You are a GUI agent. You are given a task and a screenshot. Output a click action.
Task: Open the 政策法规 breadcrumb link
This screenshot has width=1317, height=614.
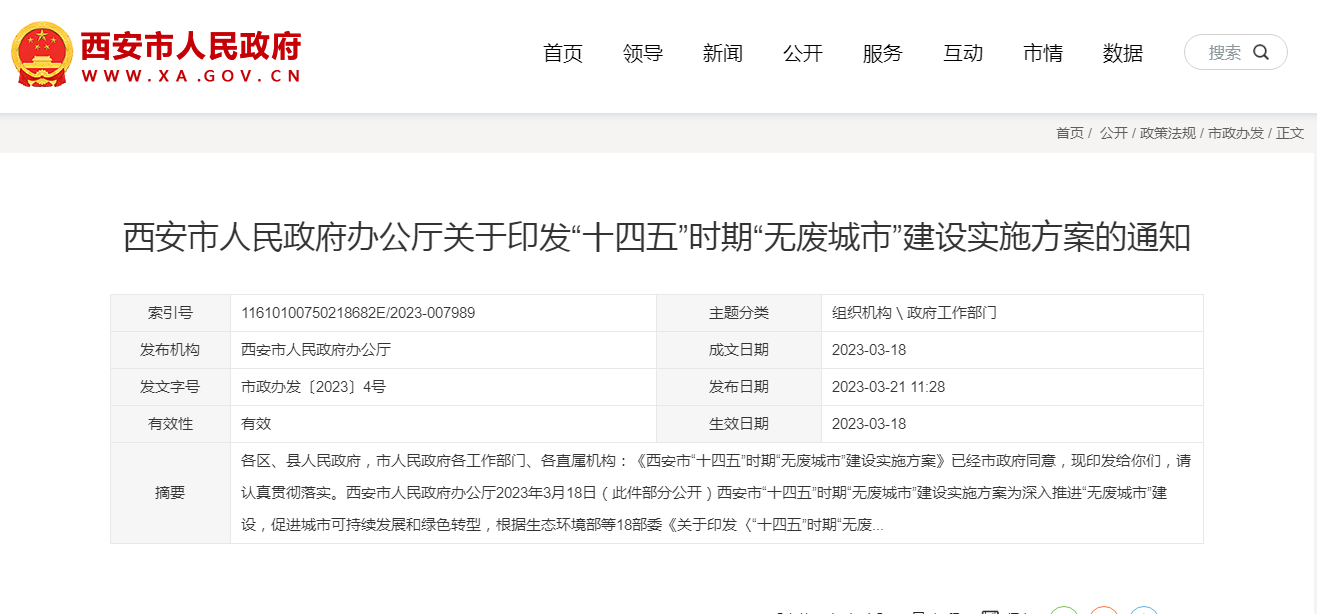coord(1167,133)
